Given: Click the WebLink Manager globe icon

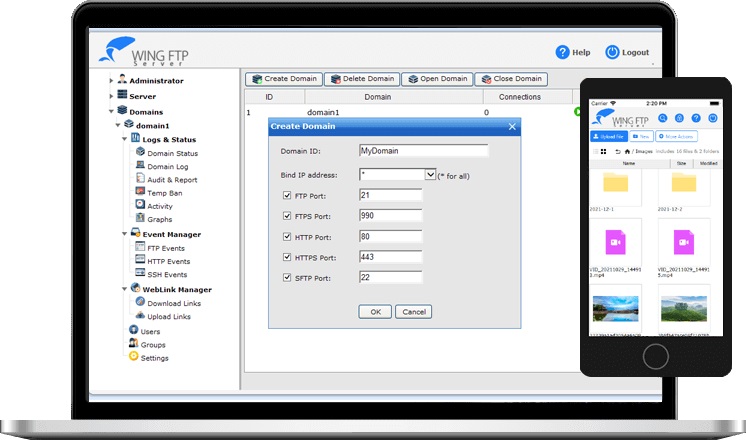Looking at the screenshot, I should (136, 287).
